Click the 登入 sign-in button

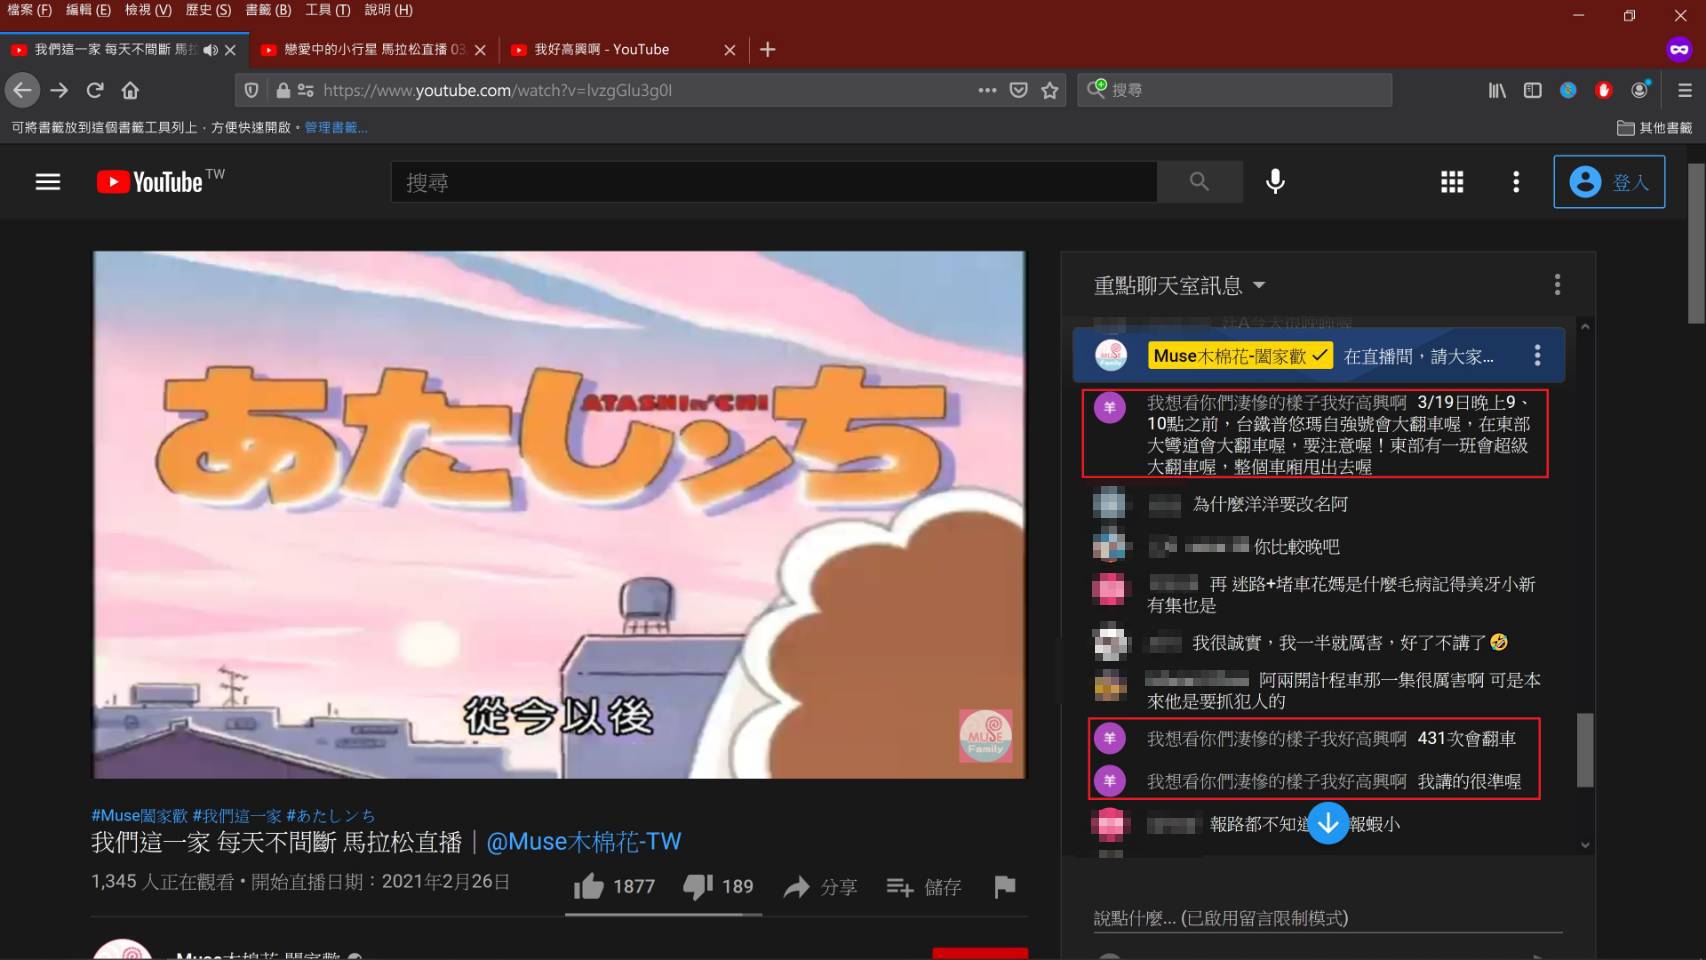[1609, 182]
